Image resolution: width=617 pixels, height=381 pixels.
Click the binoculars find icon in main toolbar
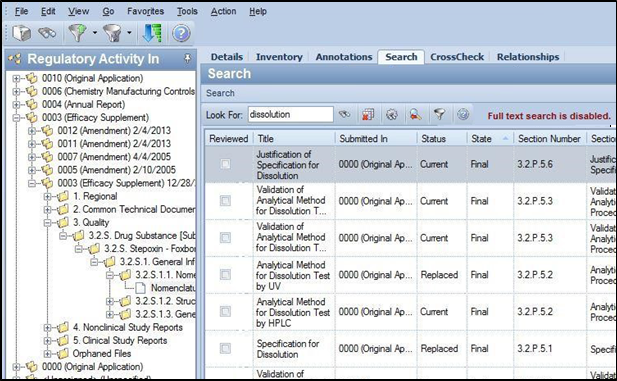click(47, 33)
